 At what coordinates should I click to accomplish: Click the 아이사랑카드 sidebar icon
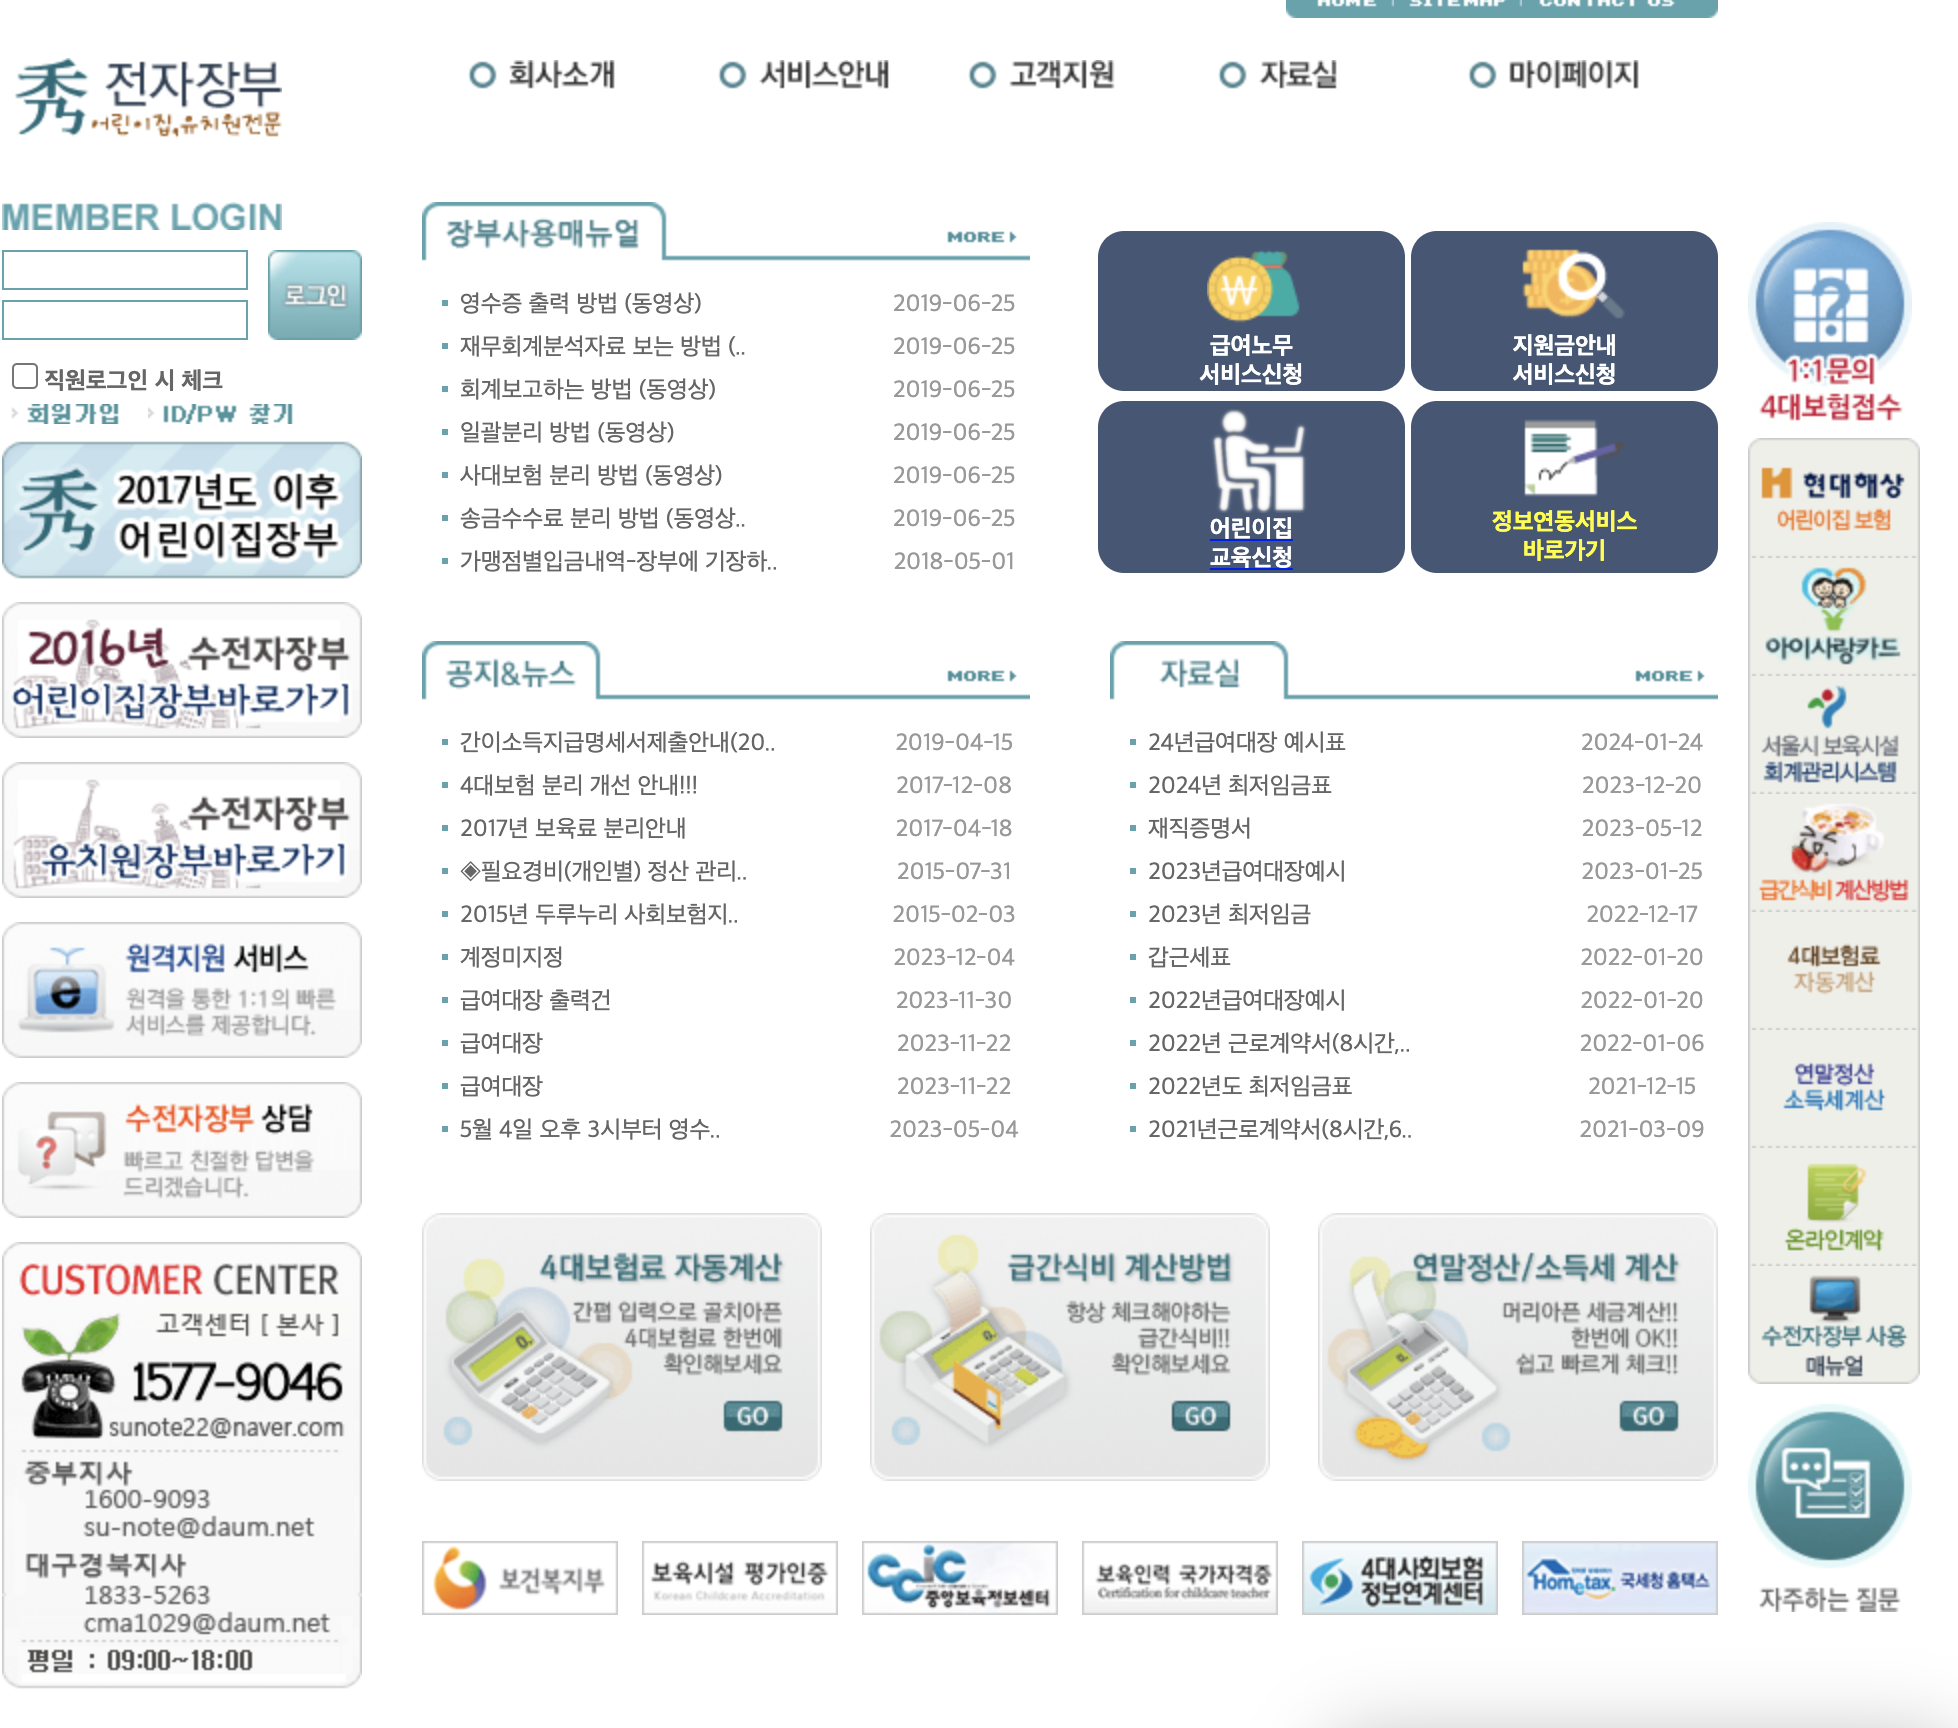[x=1833, y=597]
